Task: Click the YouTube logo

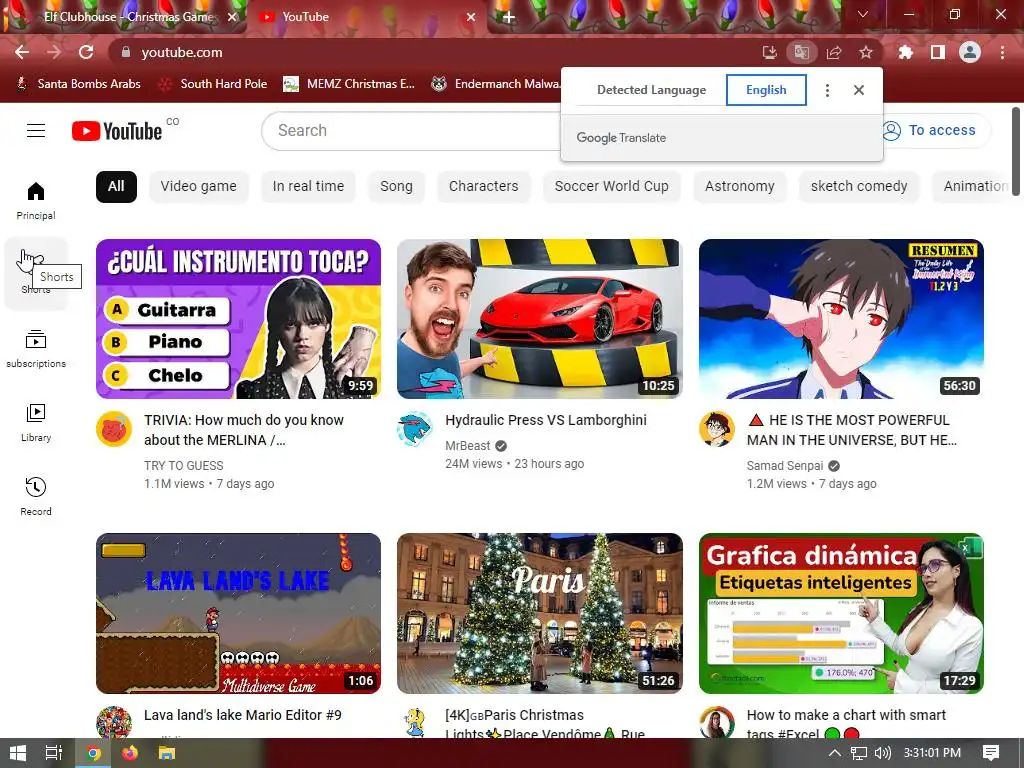Action: (x=117, y=131)
